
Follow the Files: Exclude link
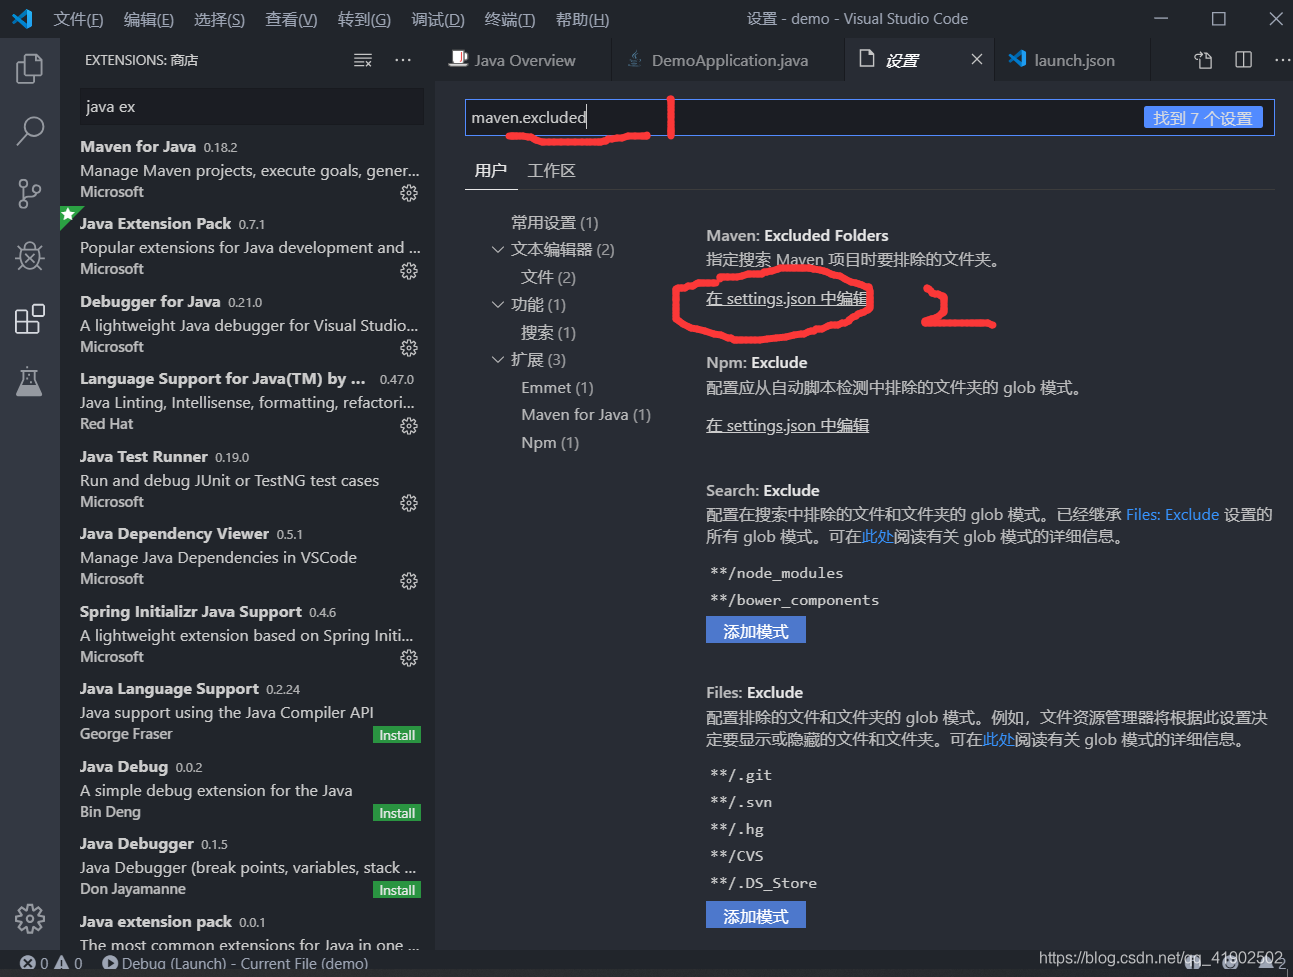(1172, 515)
